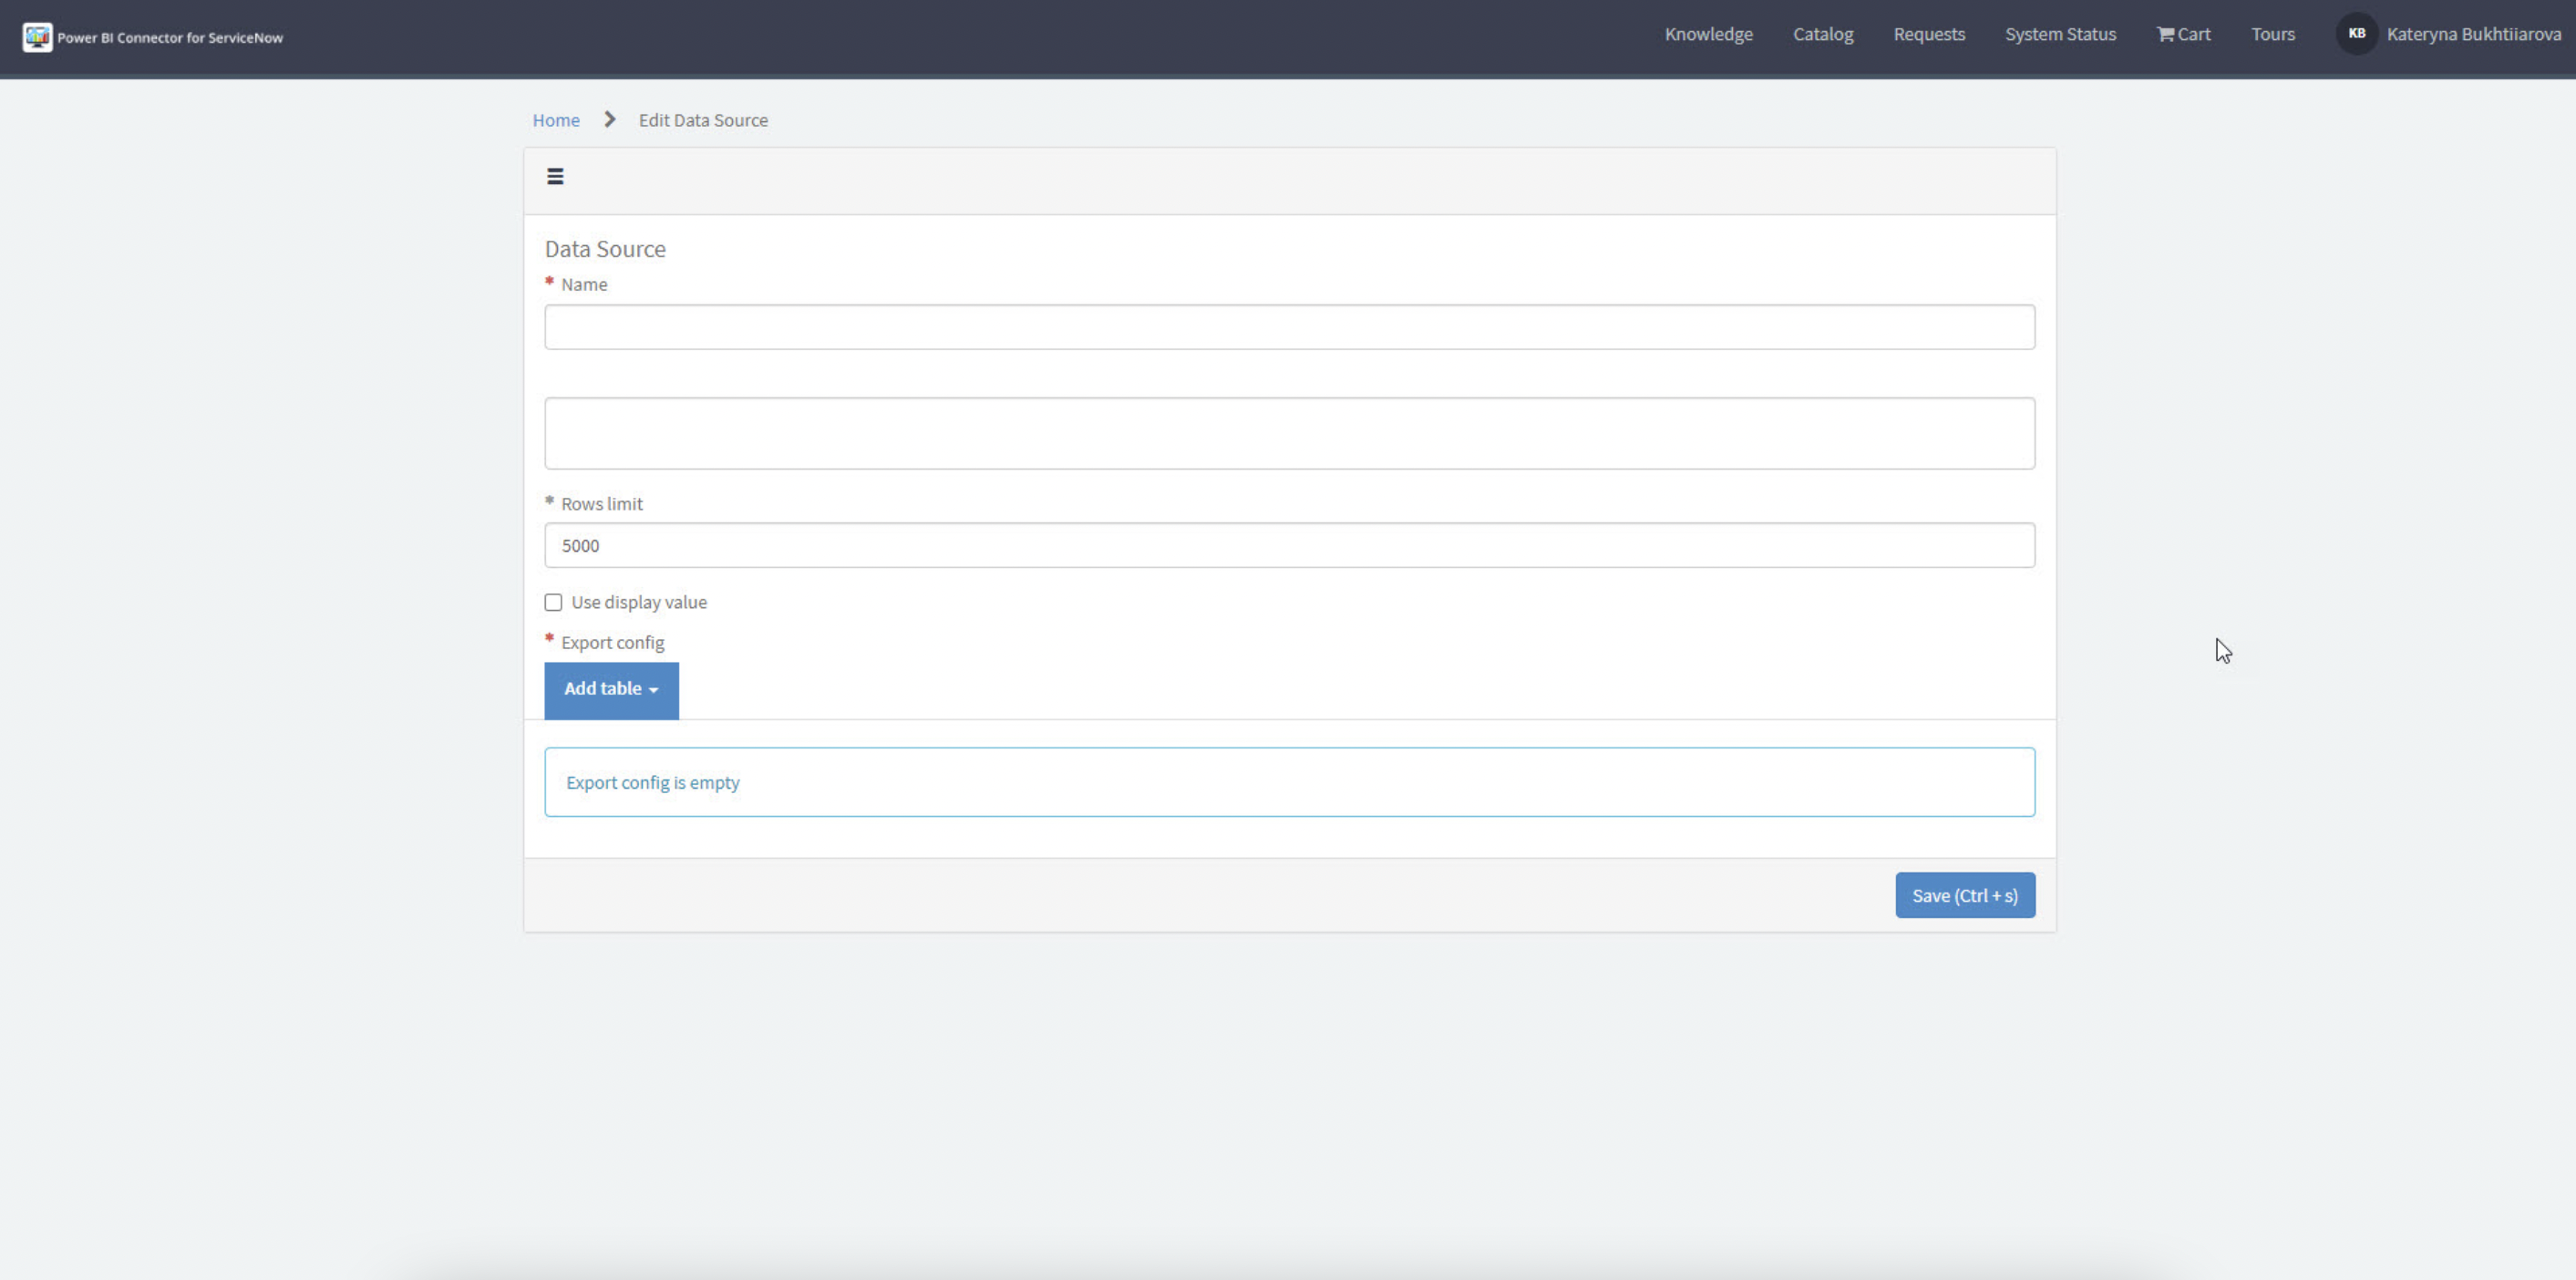Open the hamburger menu above Data Source

(555, 176)
